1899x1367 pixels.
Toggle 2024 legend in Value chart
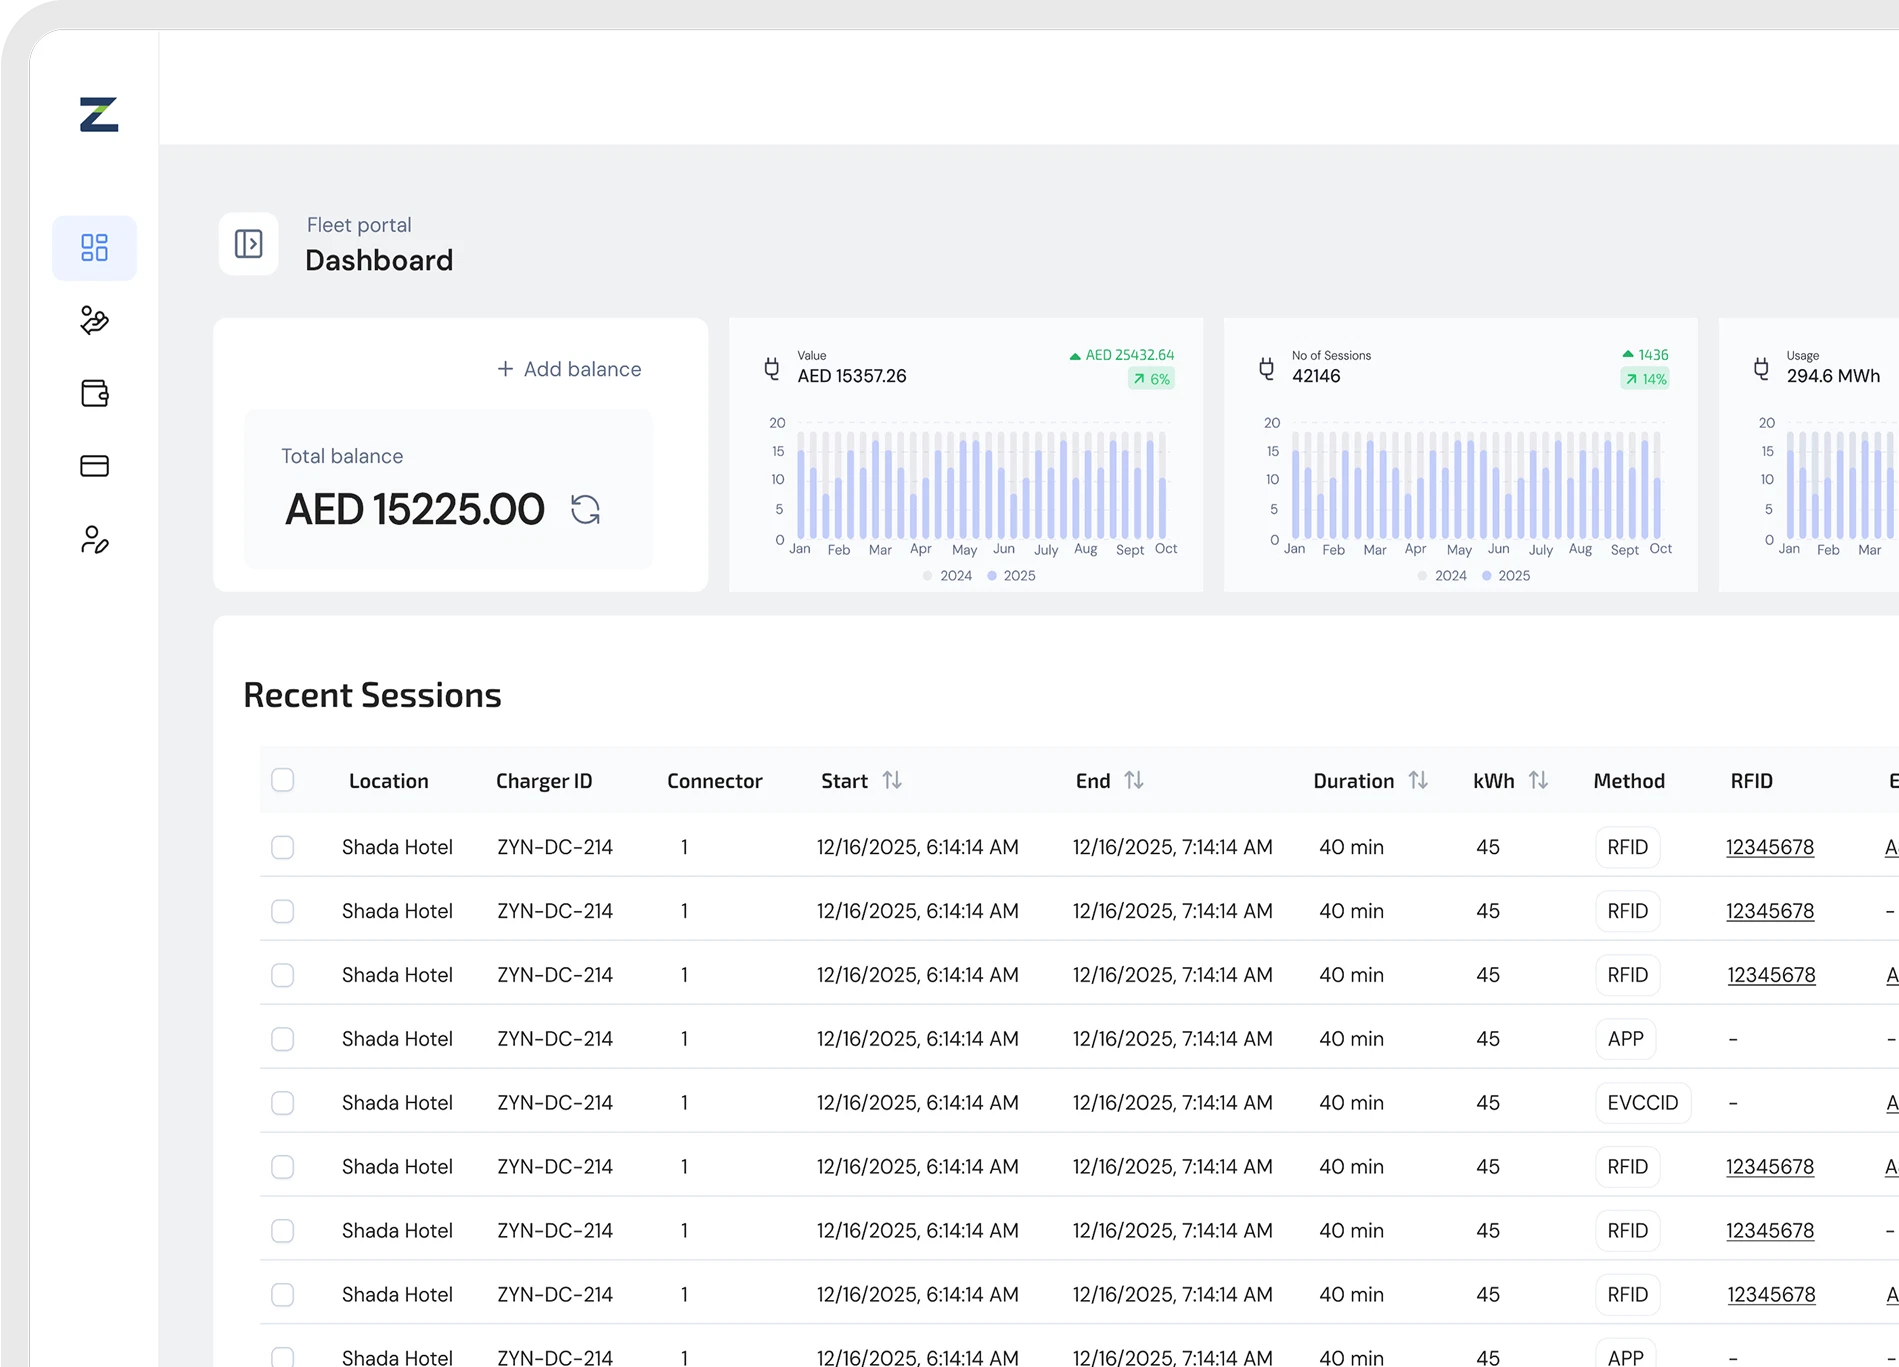(x=947, y=576)
